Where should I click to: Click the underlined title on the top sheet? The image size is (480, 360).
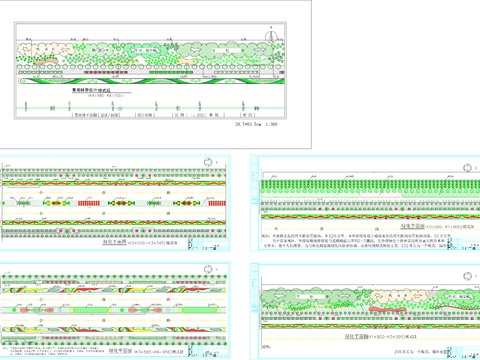pyautogui.click(x=92, y=90)
